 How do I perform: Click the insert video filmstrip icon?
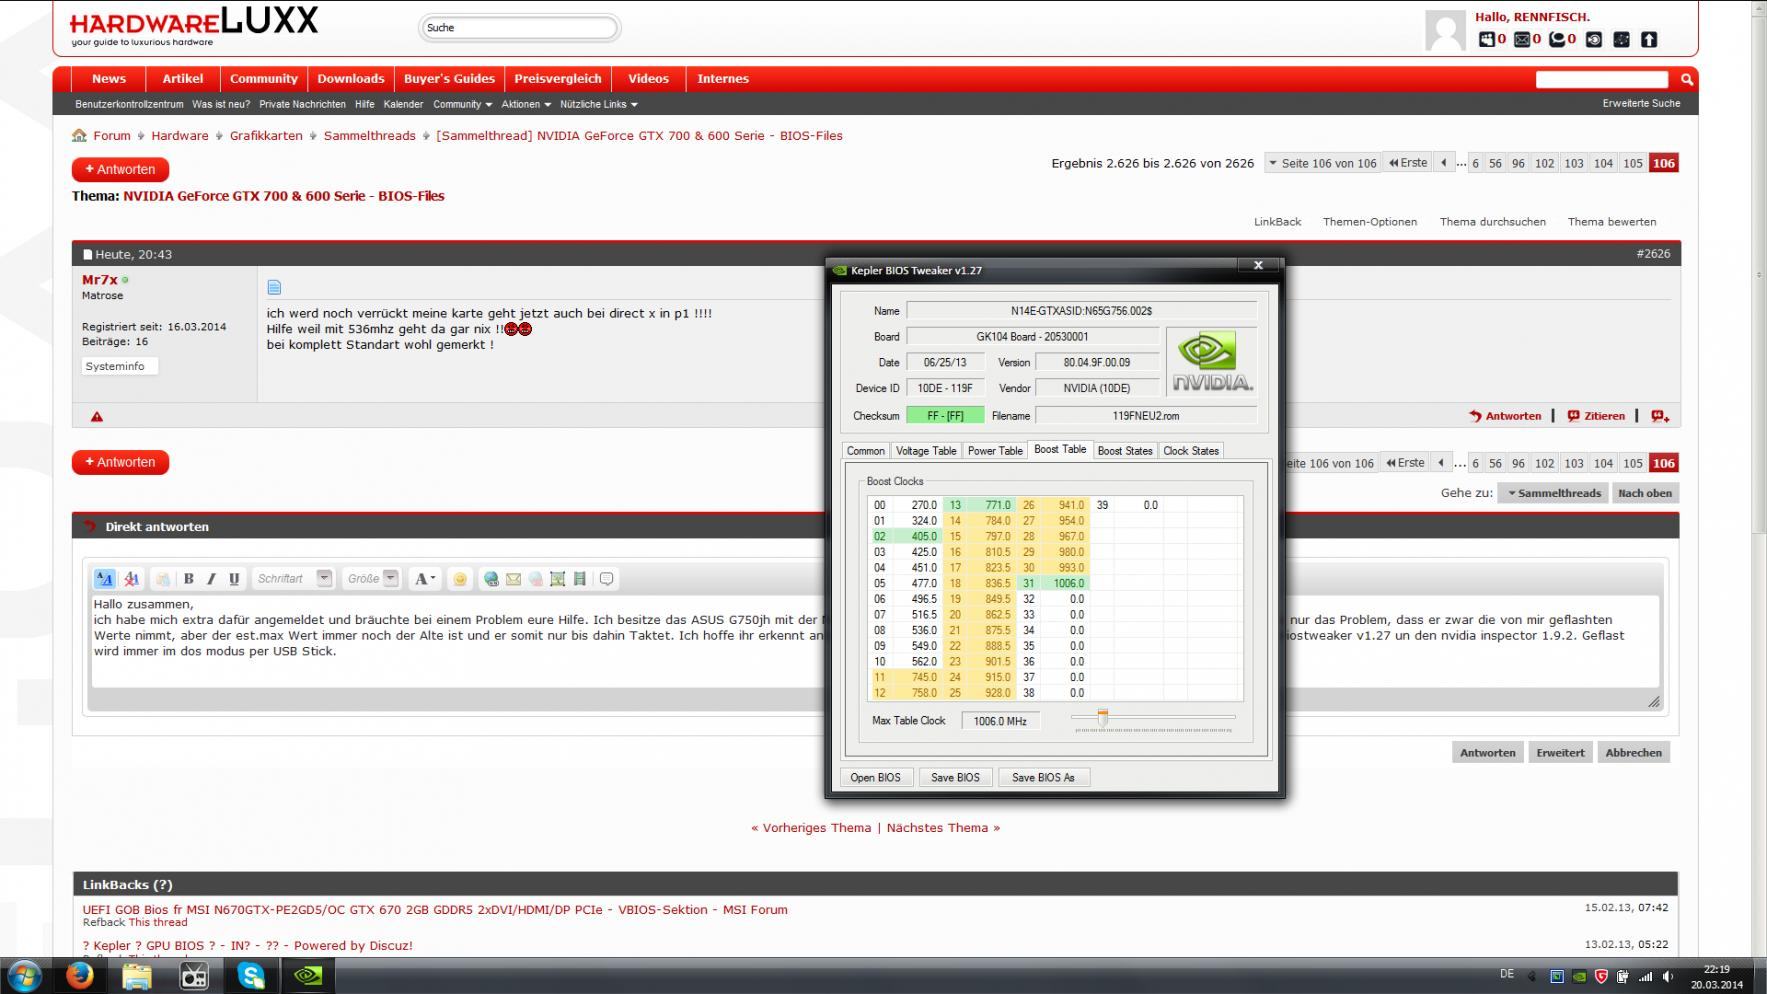(579, 579)
